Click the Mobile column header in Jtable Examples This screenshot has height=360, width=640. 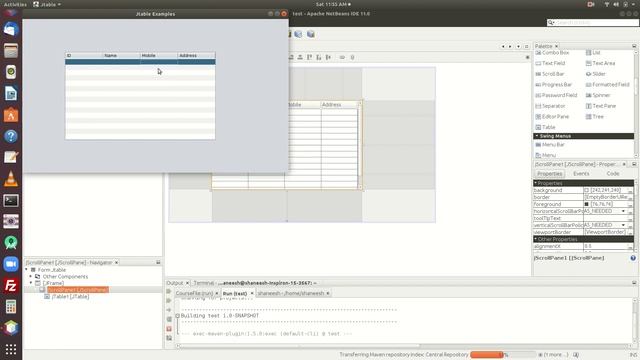159,55
